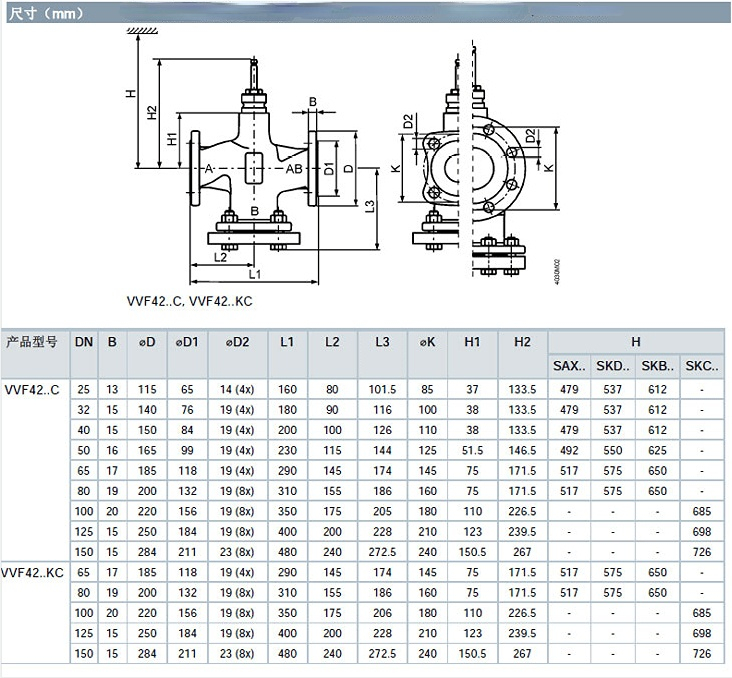This screenshot has width=732, height=678.
Task: Click the merged H header above the actuator columns
Action: point(635,341)
